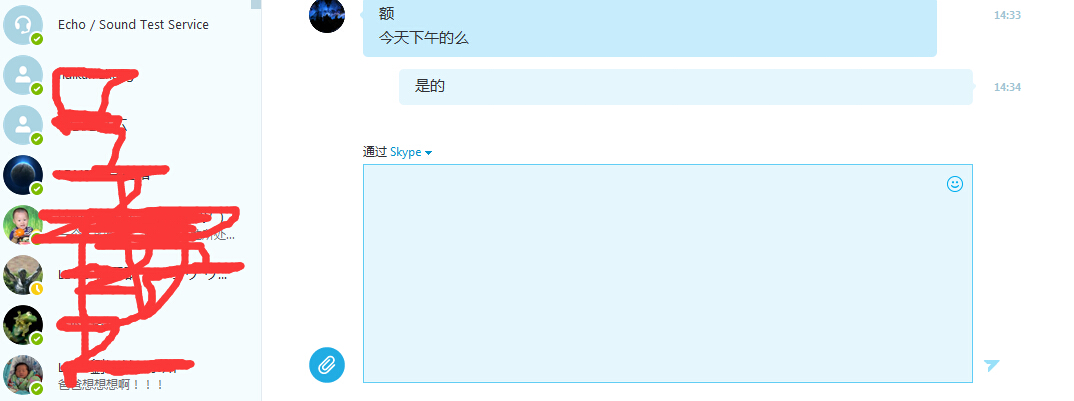The width and height of the screenshot is (1074, 401).
Task: Click the 14:34 message timestamp
Action: (x=1008, y=87)
